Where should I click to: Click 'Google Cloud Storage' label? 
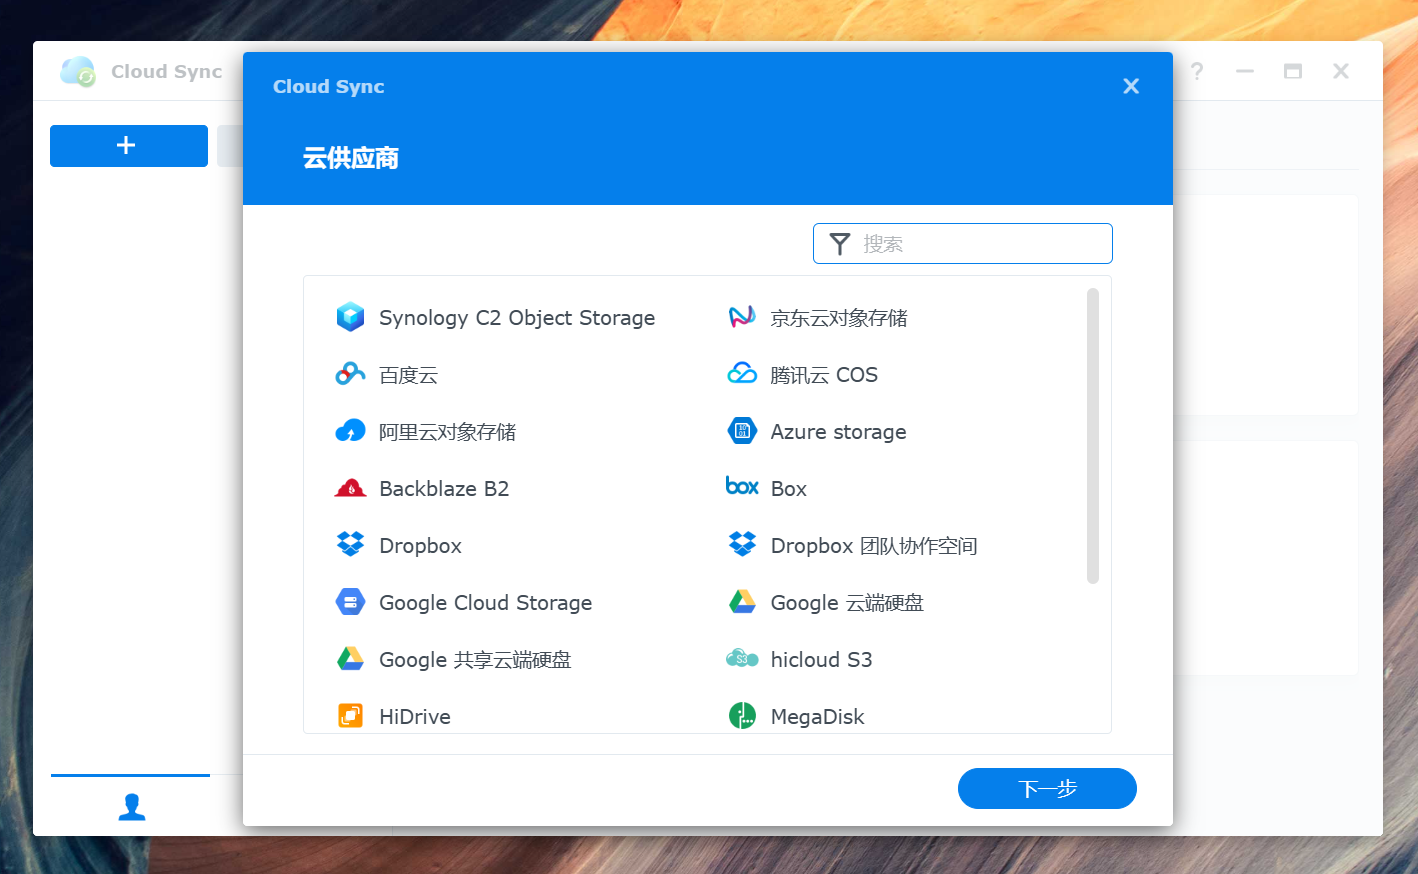(485, 603)
